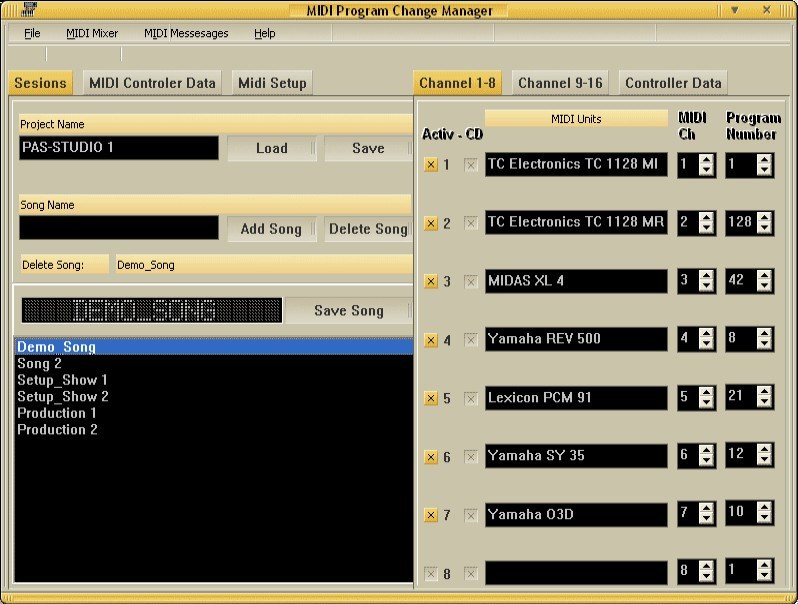Edit the Yamaha O3D unit name field

[576, 514]
